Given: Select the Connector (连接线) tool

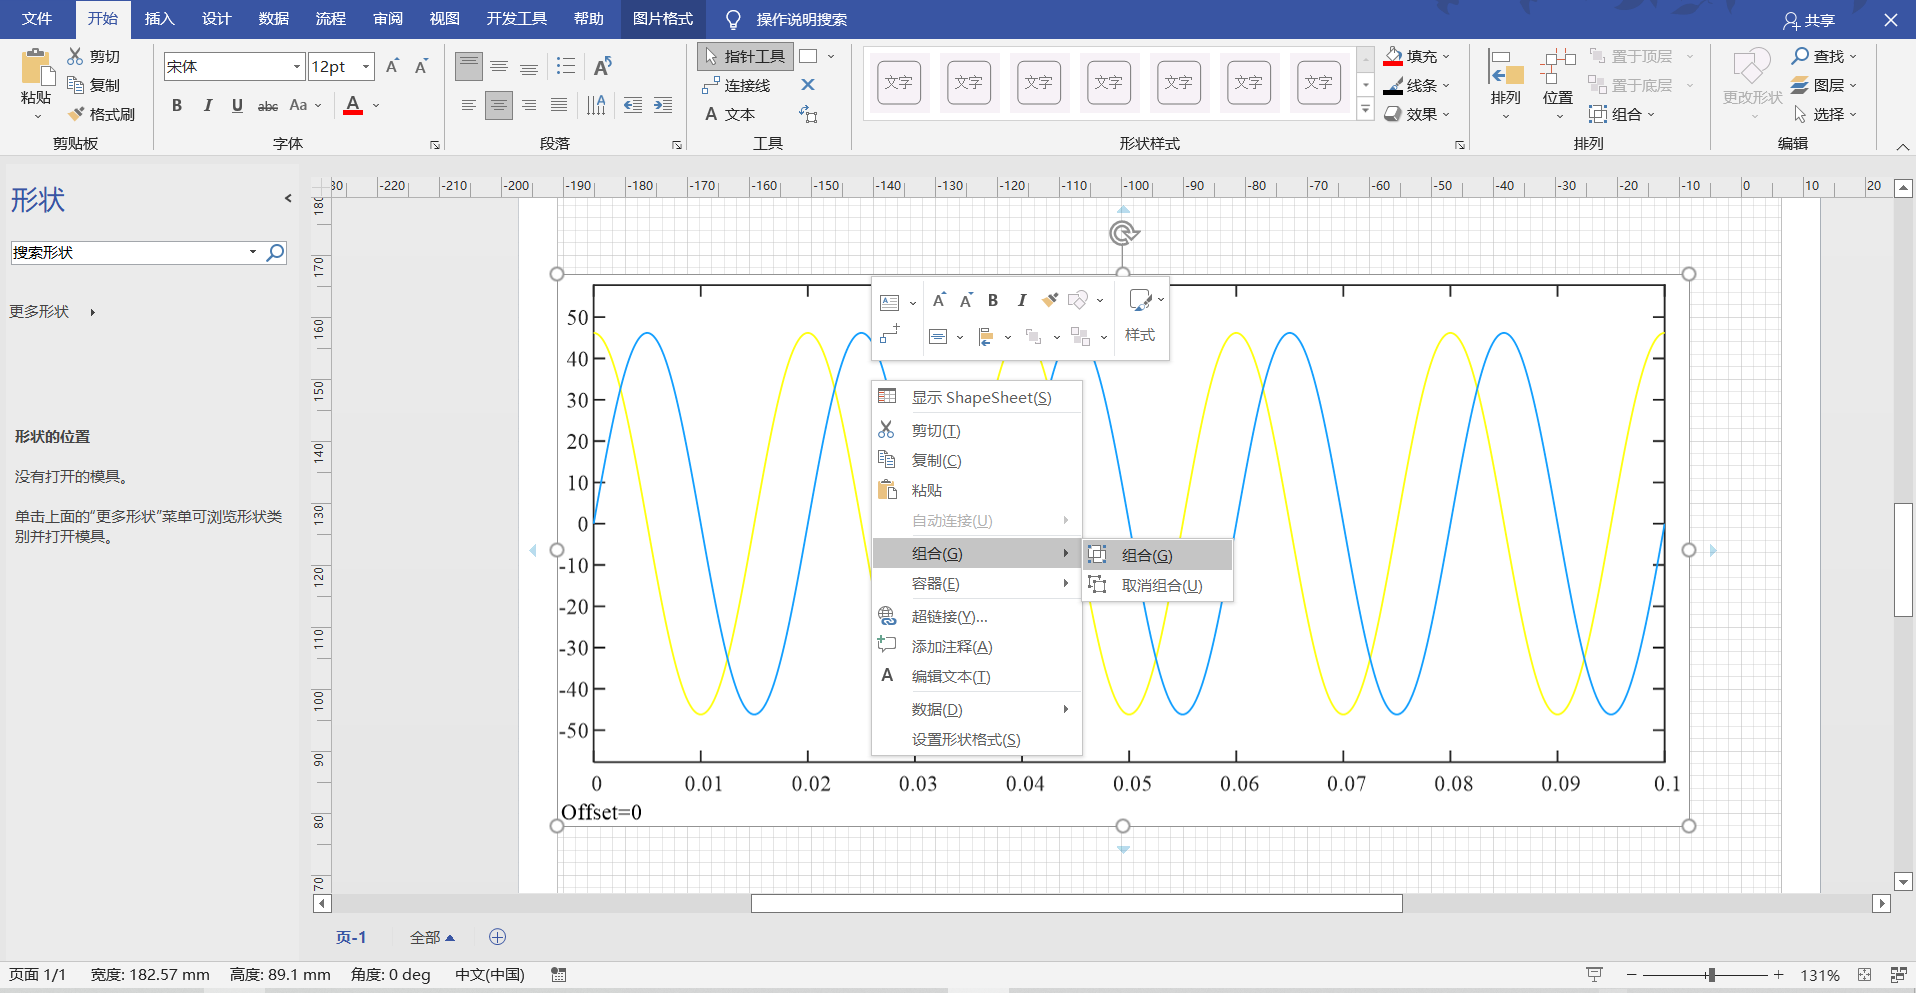Looking at the screenshot, I should point(737,85).
